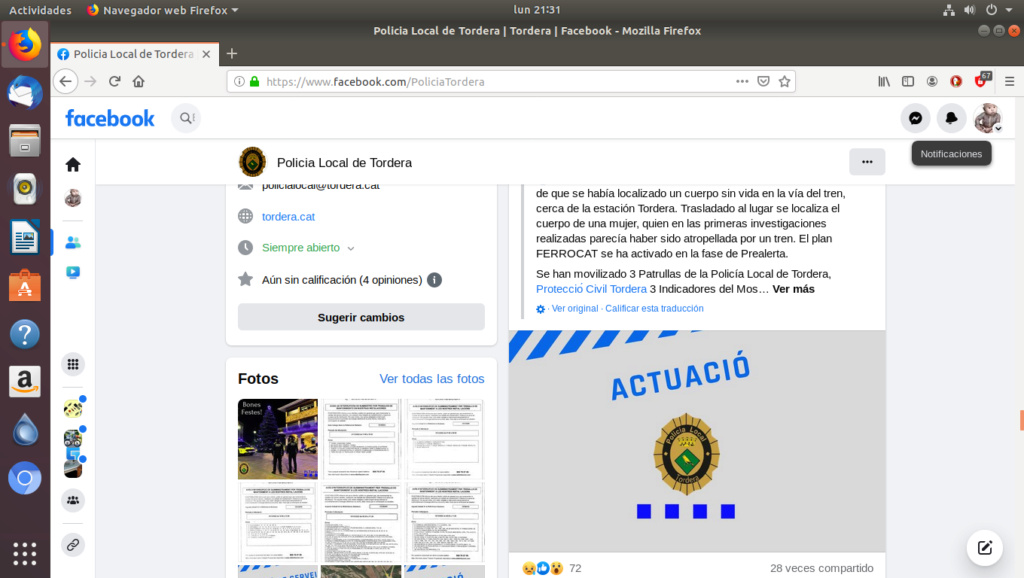Click the Facebook search icon
The width and height of the screenshot is (1024, 578).
pos(186,118)
